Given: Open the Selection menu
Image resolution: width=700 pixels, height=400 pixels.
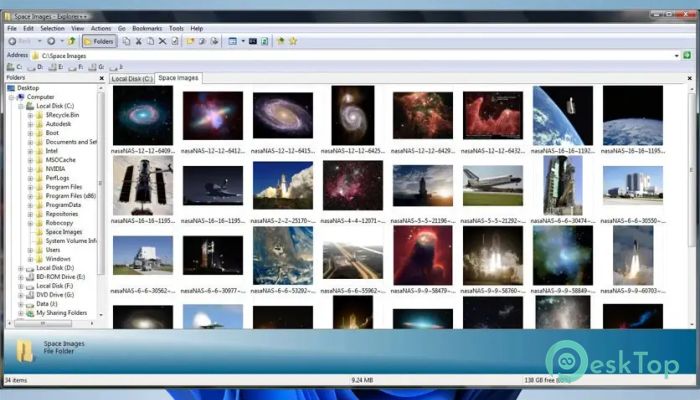Looking at the screenshot, I should tap(52, 28).
